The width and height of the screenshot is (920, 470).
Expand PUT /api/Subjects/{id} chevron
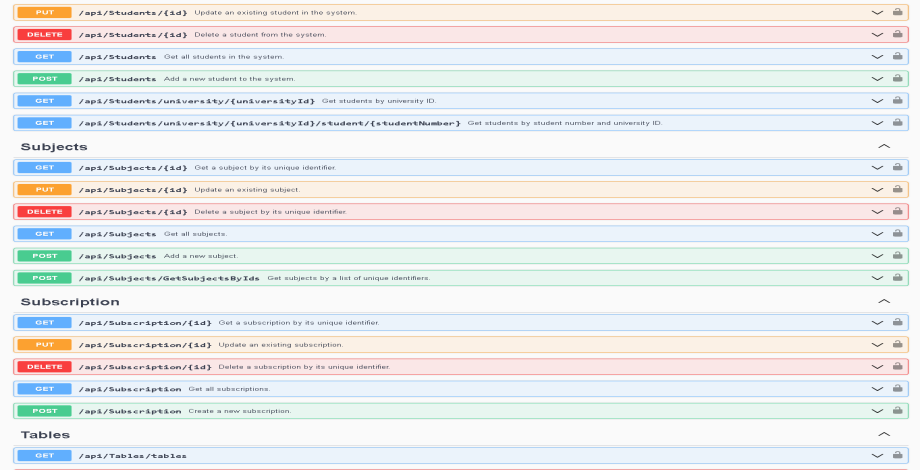pyautogui.click(x=877, y=190)
